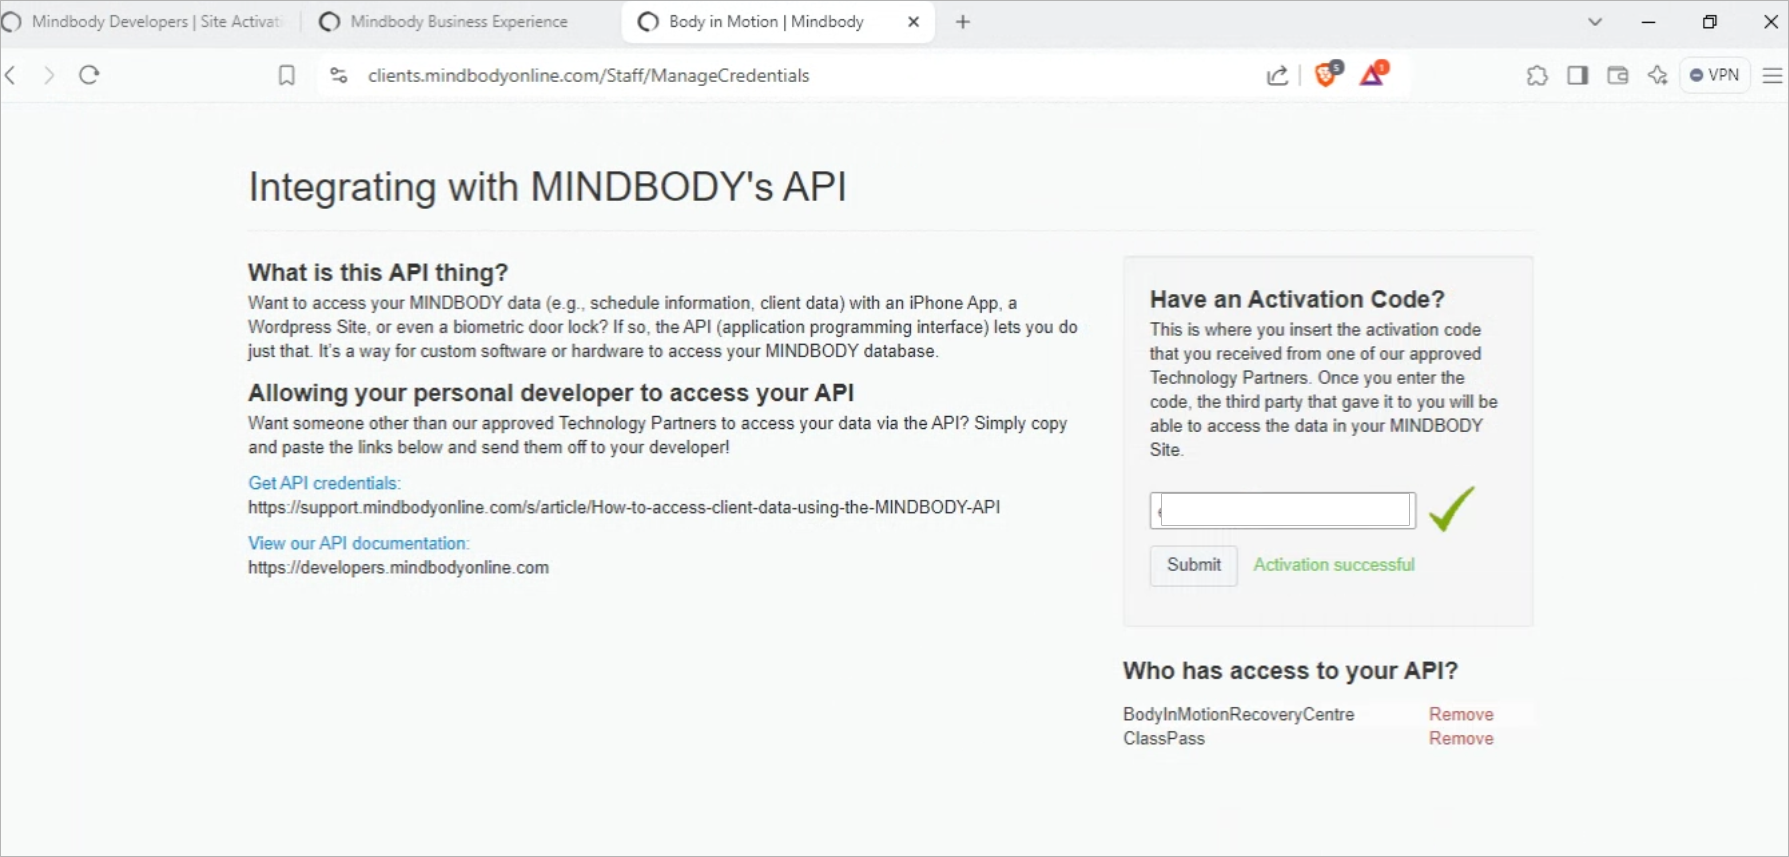
Task: Submit the activation code
Action: (x=1193, y=565)
